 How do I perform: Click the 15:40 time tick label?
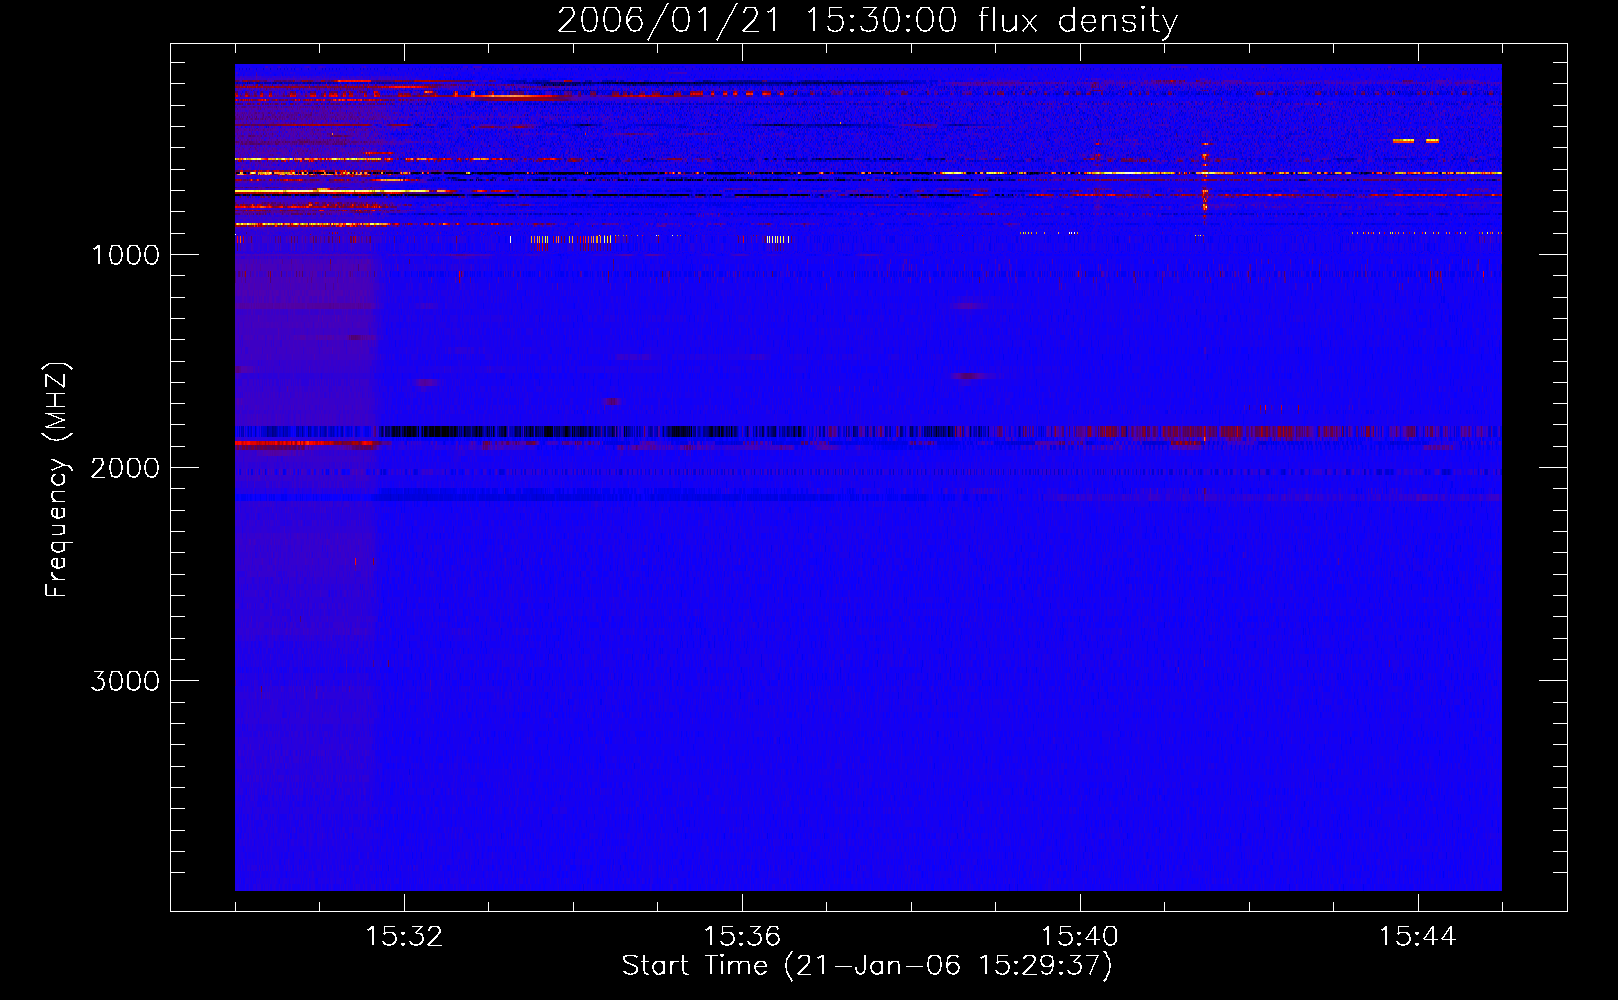[1080, 937]
